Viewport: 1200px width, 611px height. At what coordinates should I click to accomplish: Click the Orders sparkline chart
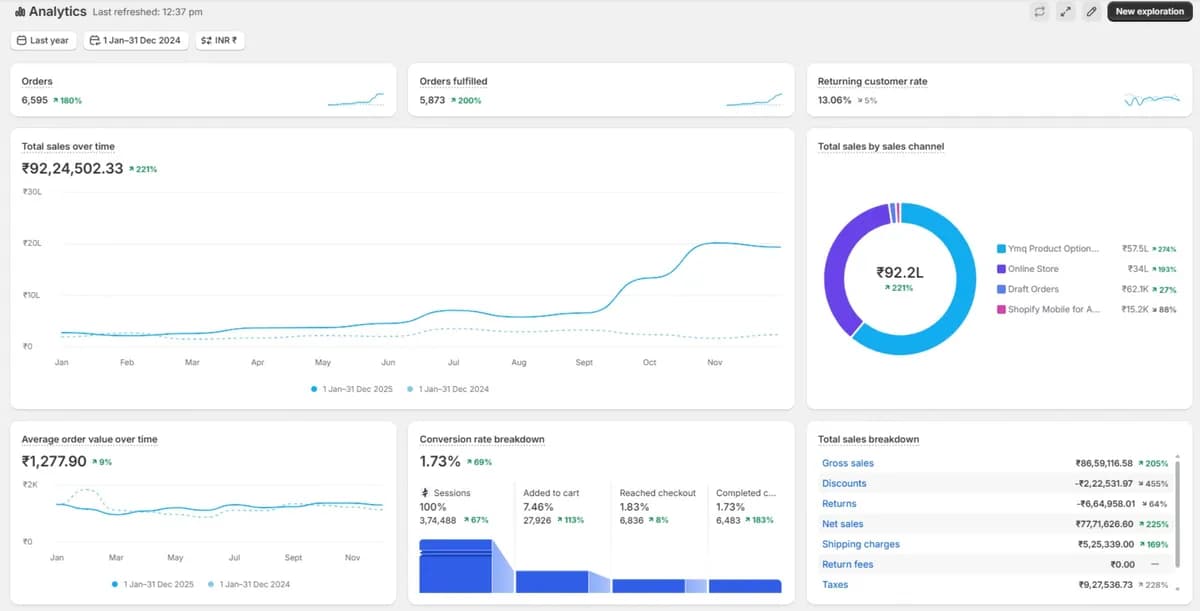(x=355, y=99)
